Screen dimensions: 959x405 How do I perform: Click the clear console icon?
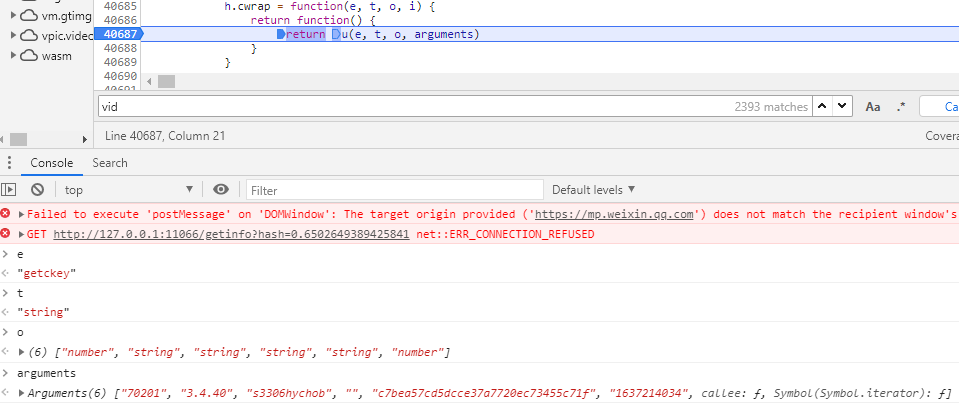[37, 189]
